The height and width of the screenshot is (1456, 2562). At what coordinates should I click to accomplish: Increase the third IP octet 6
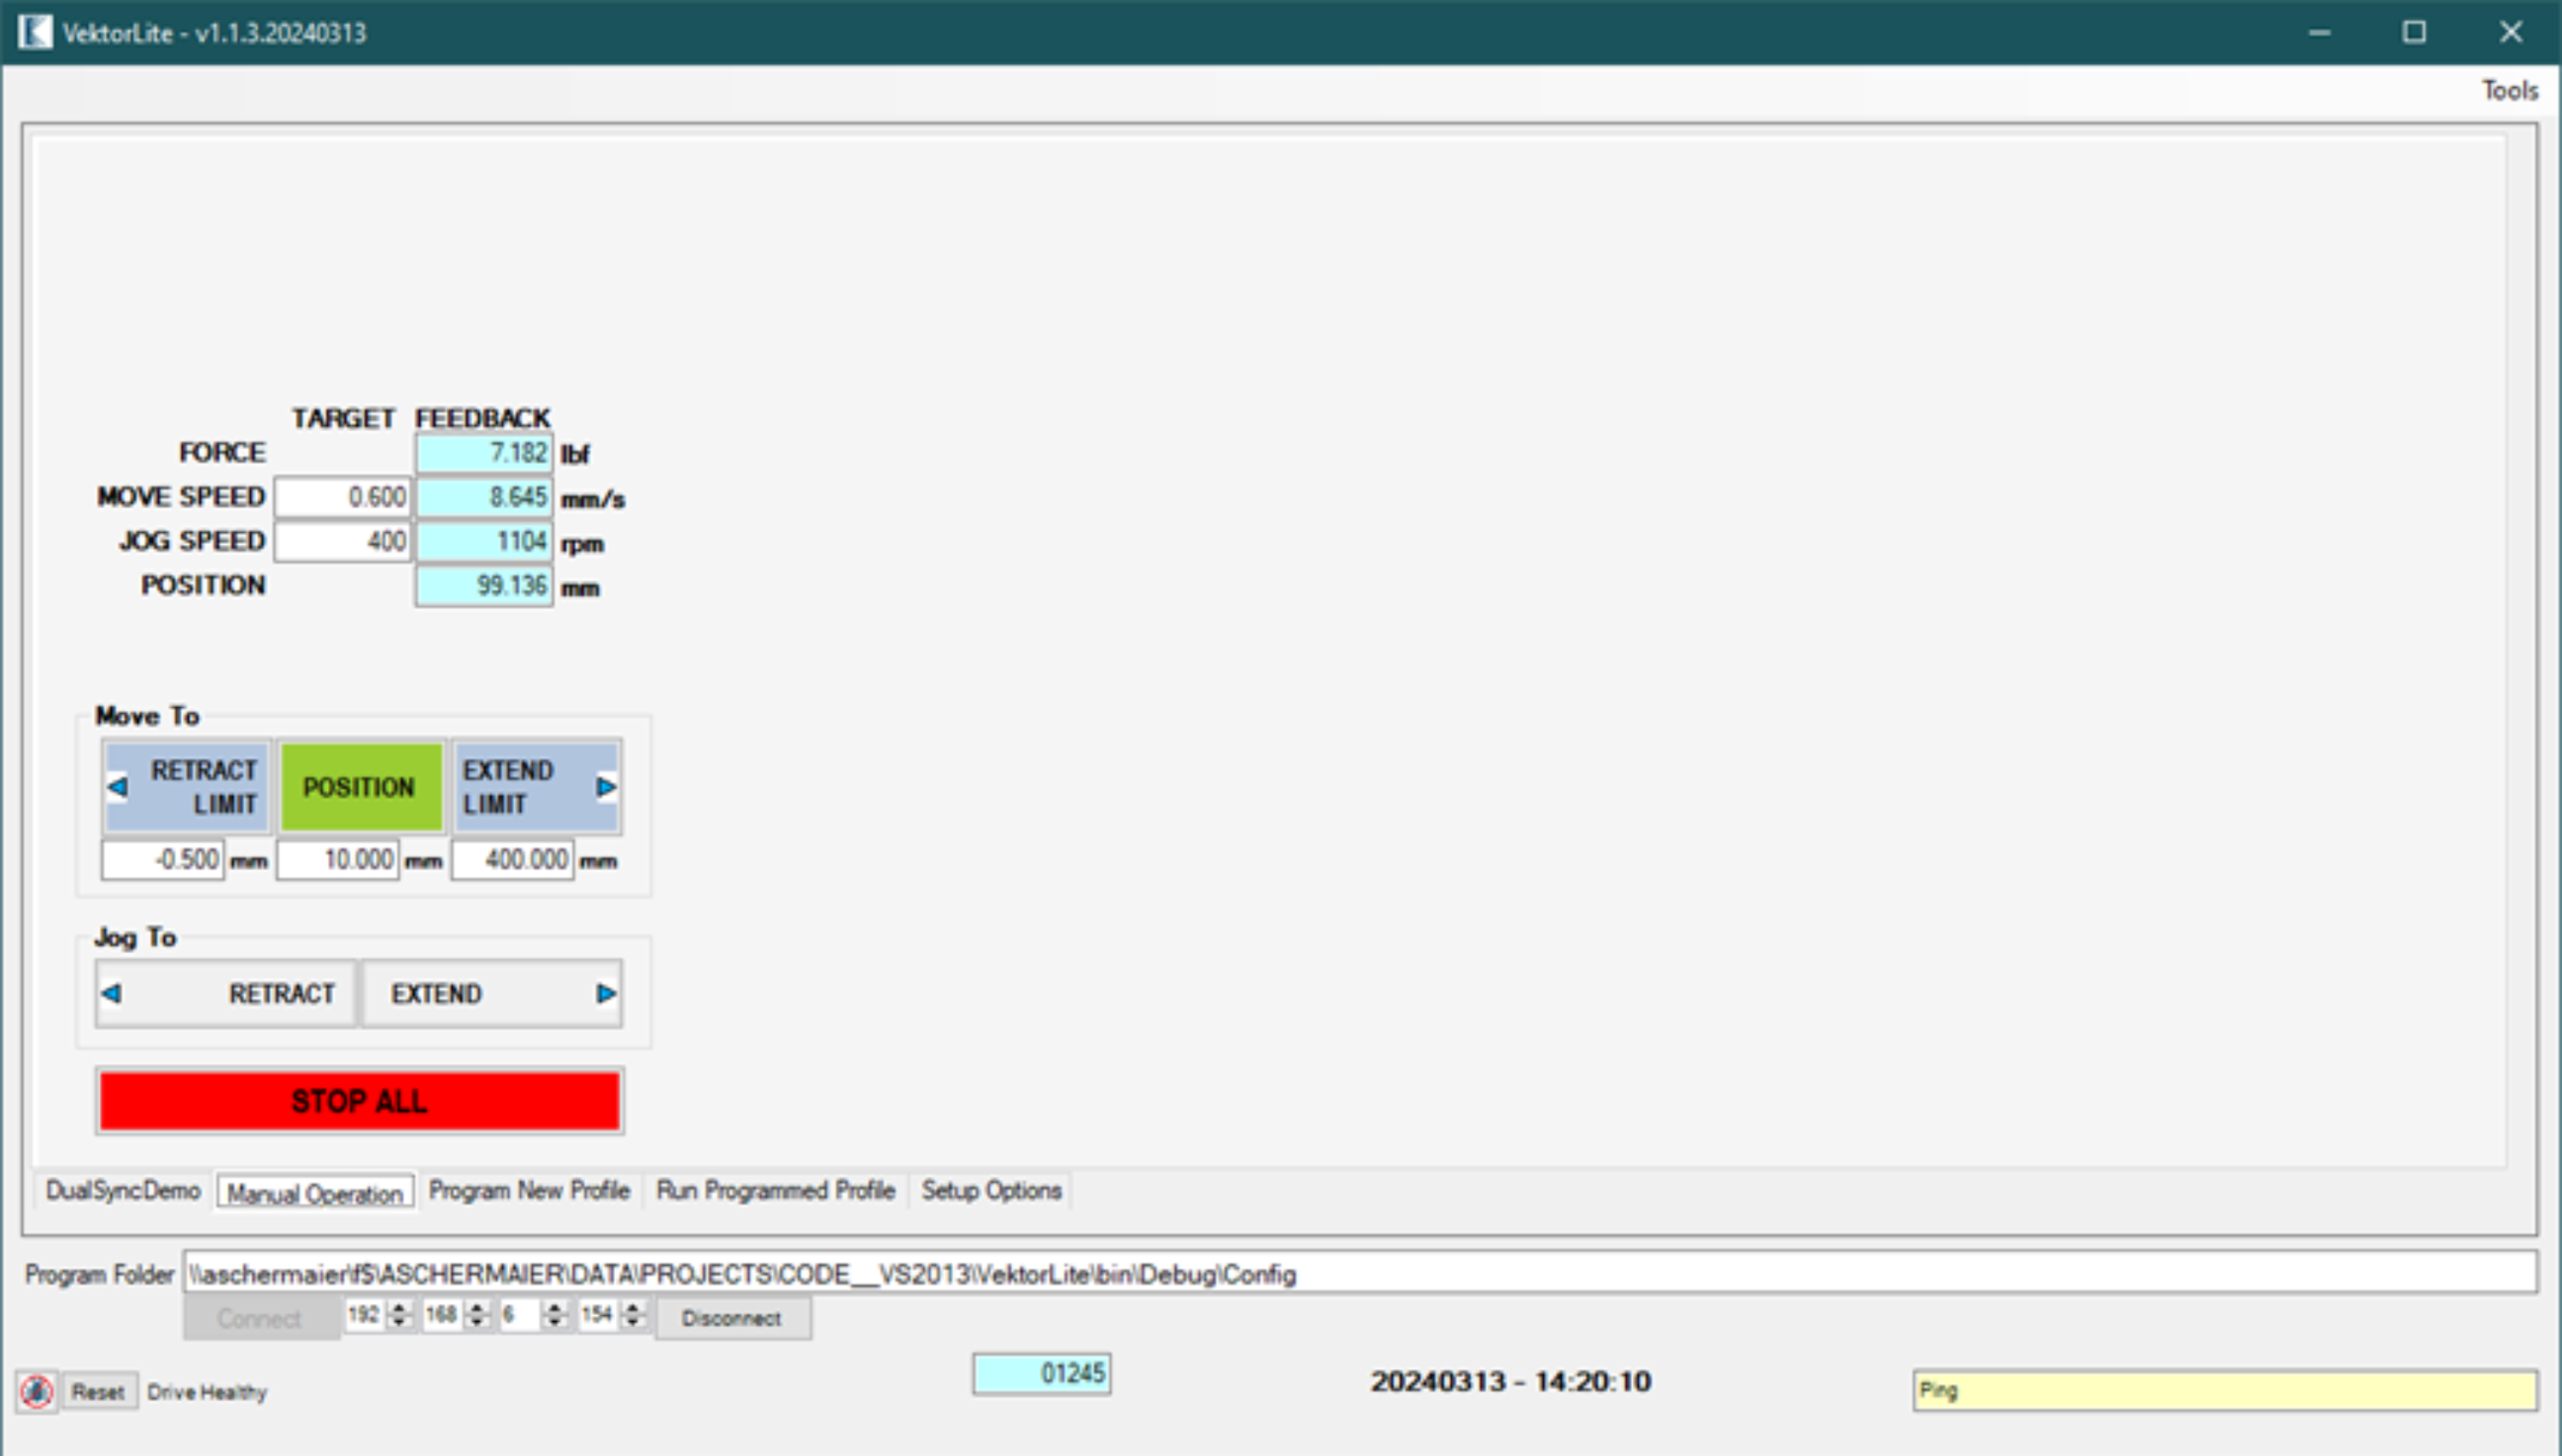pos(555,1308)
